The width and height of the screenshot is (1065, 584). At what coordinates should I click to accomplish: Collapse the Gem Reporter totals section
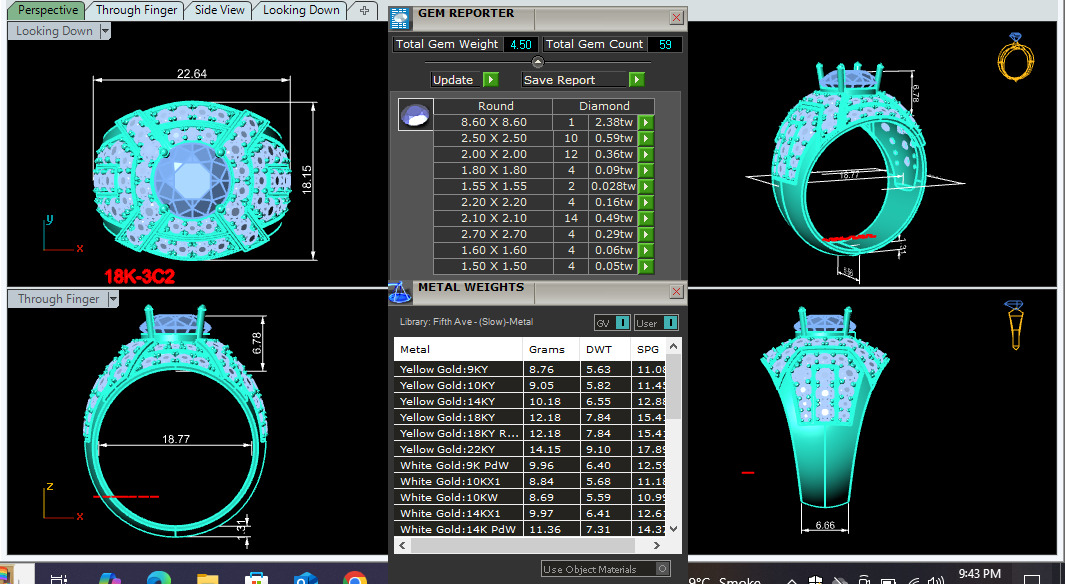538,62
